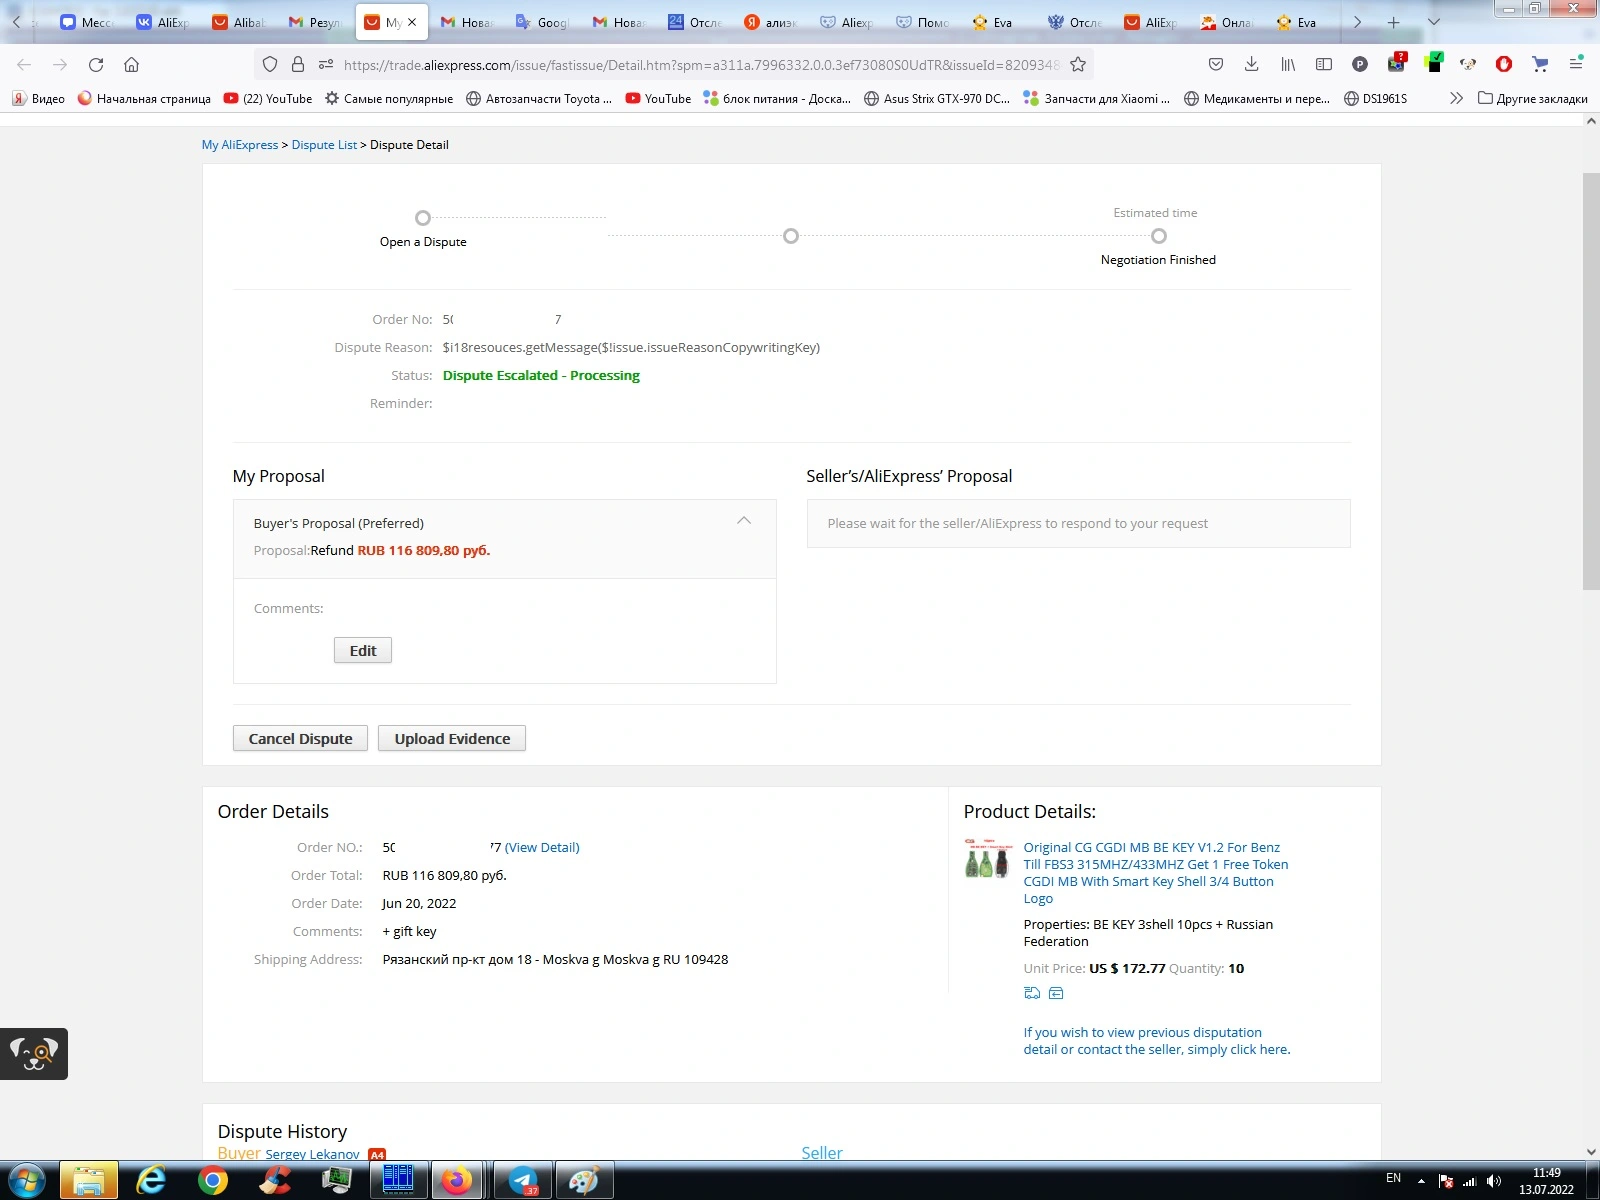Open the DS1961S bookmark
The image size is (1600, 1200).
[1375, 98]
